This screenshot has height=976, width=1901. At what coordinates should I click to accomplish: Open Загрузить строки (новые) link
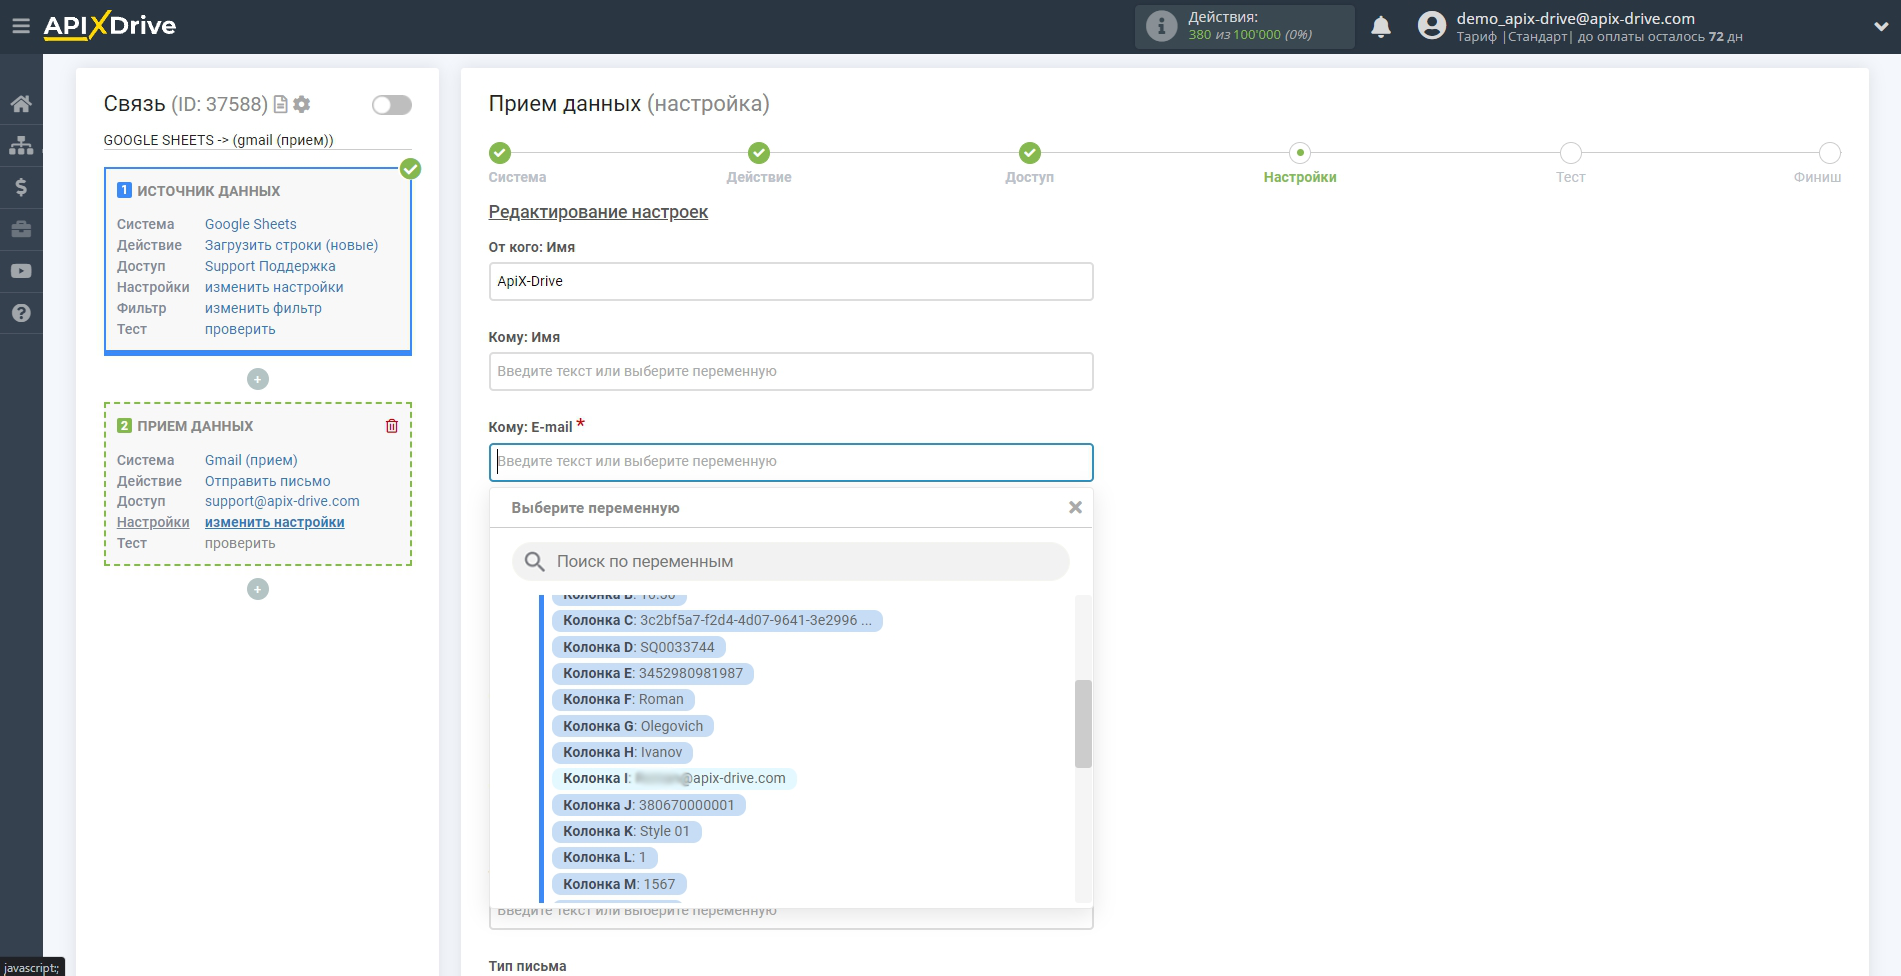291,245
